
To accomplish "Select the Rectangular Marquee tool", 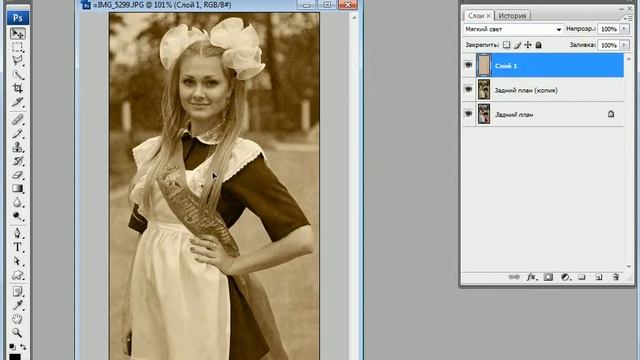I will [x=17, y=47].
